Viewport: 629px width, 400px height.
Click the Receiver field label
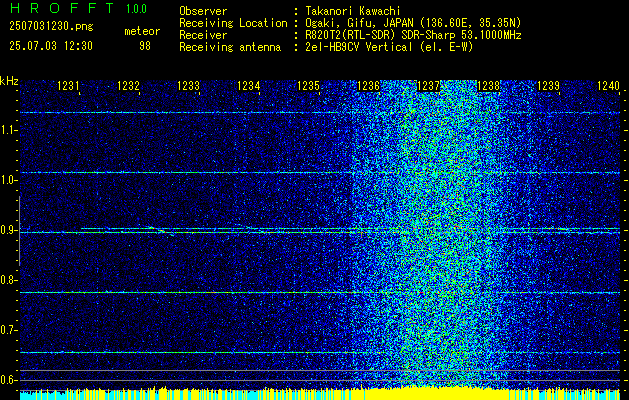pos(203,35)
